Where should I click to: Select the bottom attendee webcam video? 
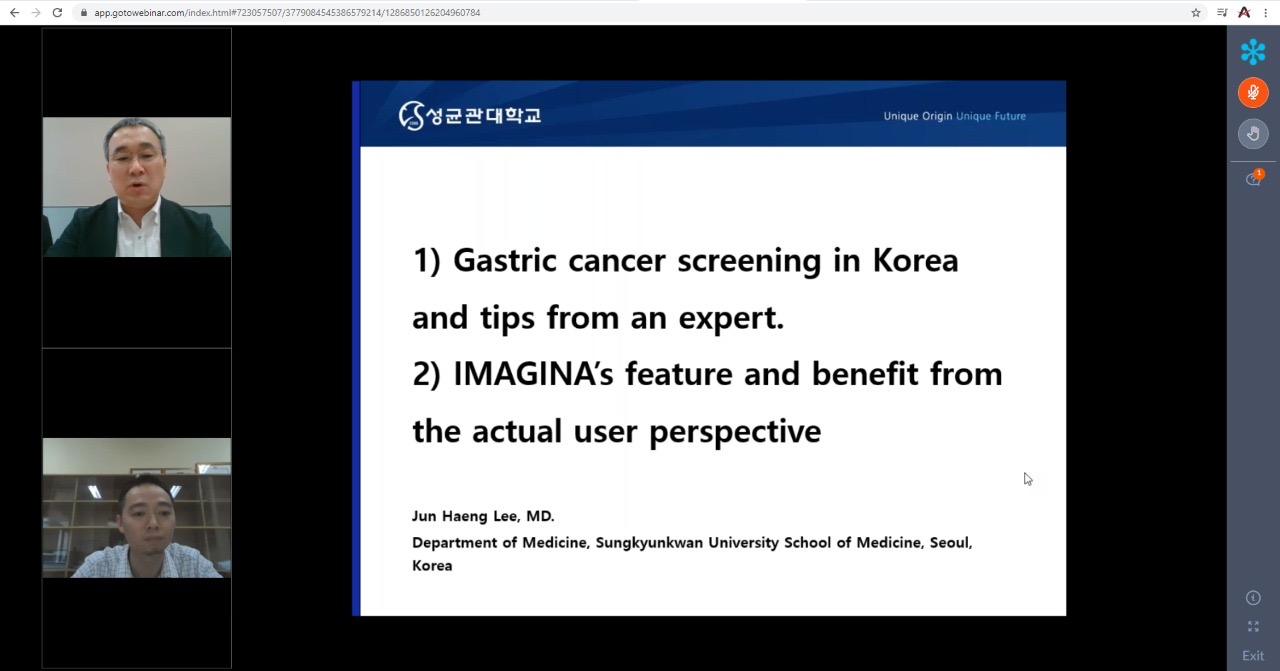[137, 508]
